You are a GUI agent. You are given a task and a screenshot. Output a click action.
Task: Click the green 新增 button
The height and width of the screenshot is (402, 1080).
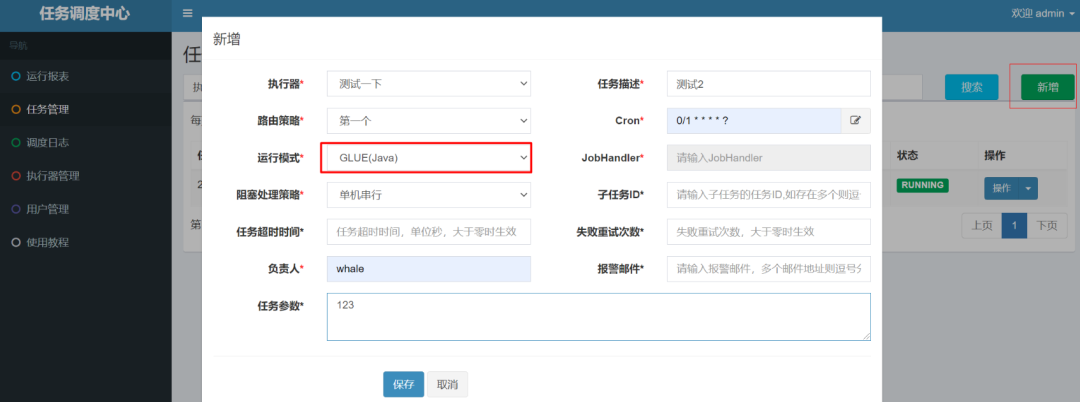coord(1047,87)
